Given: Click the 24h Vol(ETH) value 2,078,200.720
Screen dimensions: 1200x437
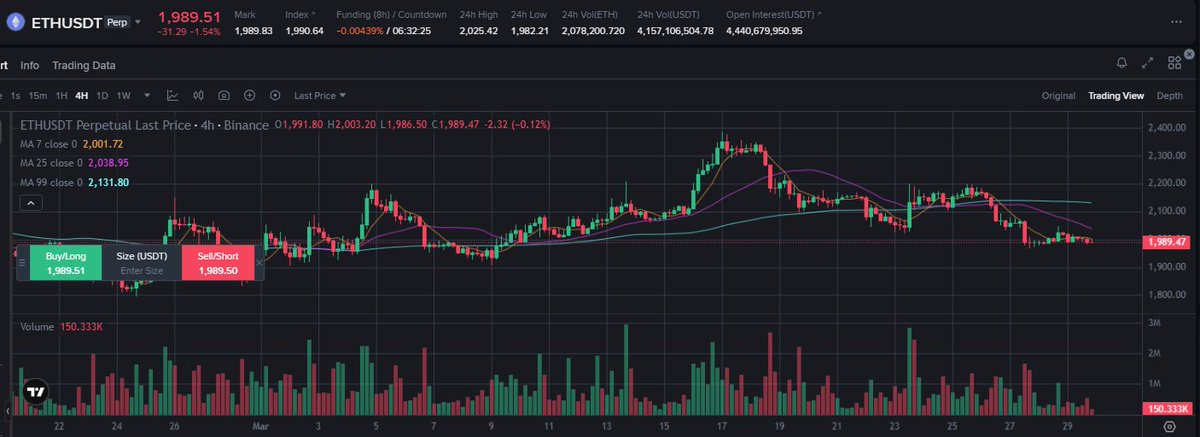Looking at the screenshot, I should pos(593,31).
